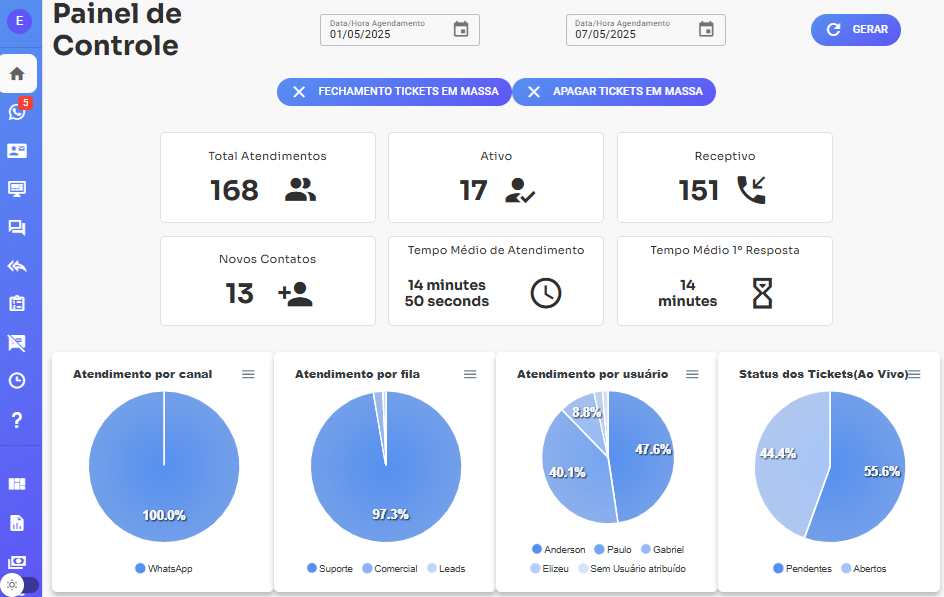
Task: Click the GERAR button
Action: [855, 30]
